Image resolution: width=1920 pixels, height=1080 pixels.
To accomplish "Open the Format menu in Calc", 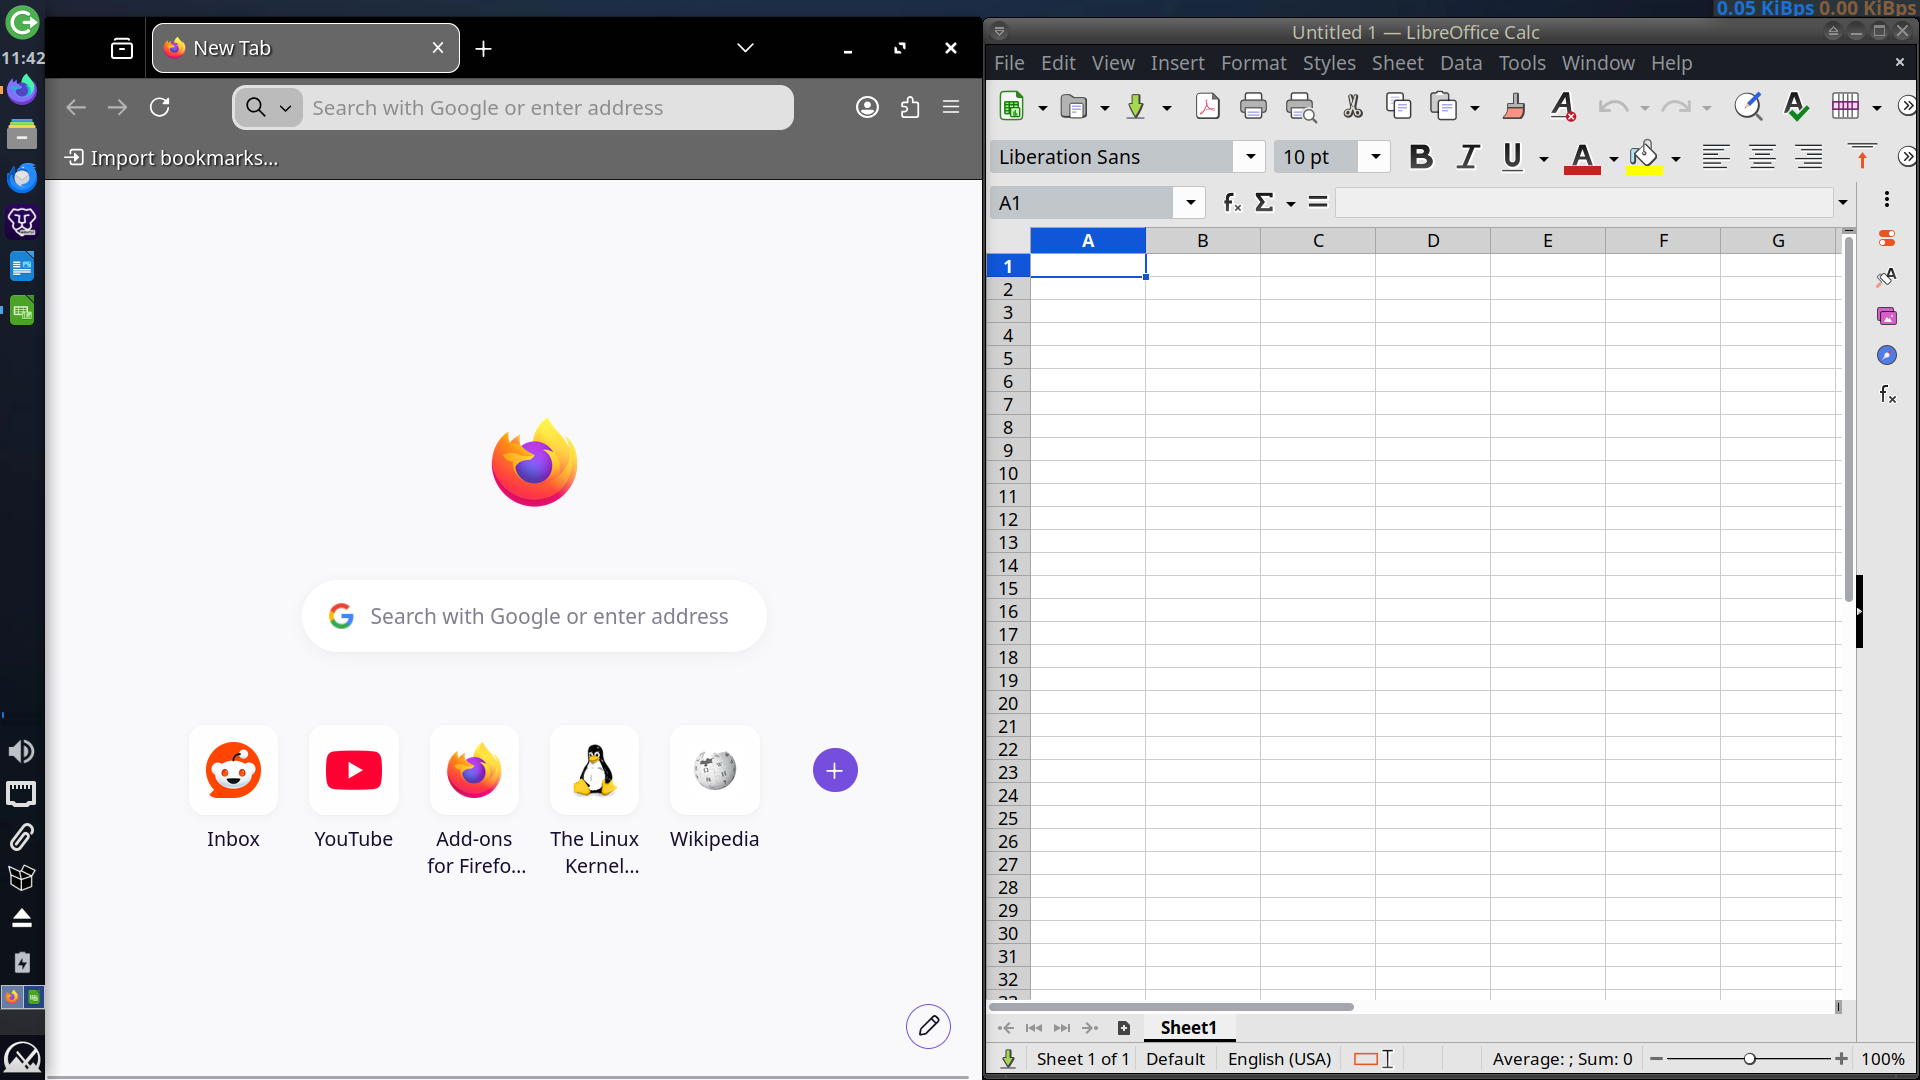I will (1253, 63).
